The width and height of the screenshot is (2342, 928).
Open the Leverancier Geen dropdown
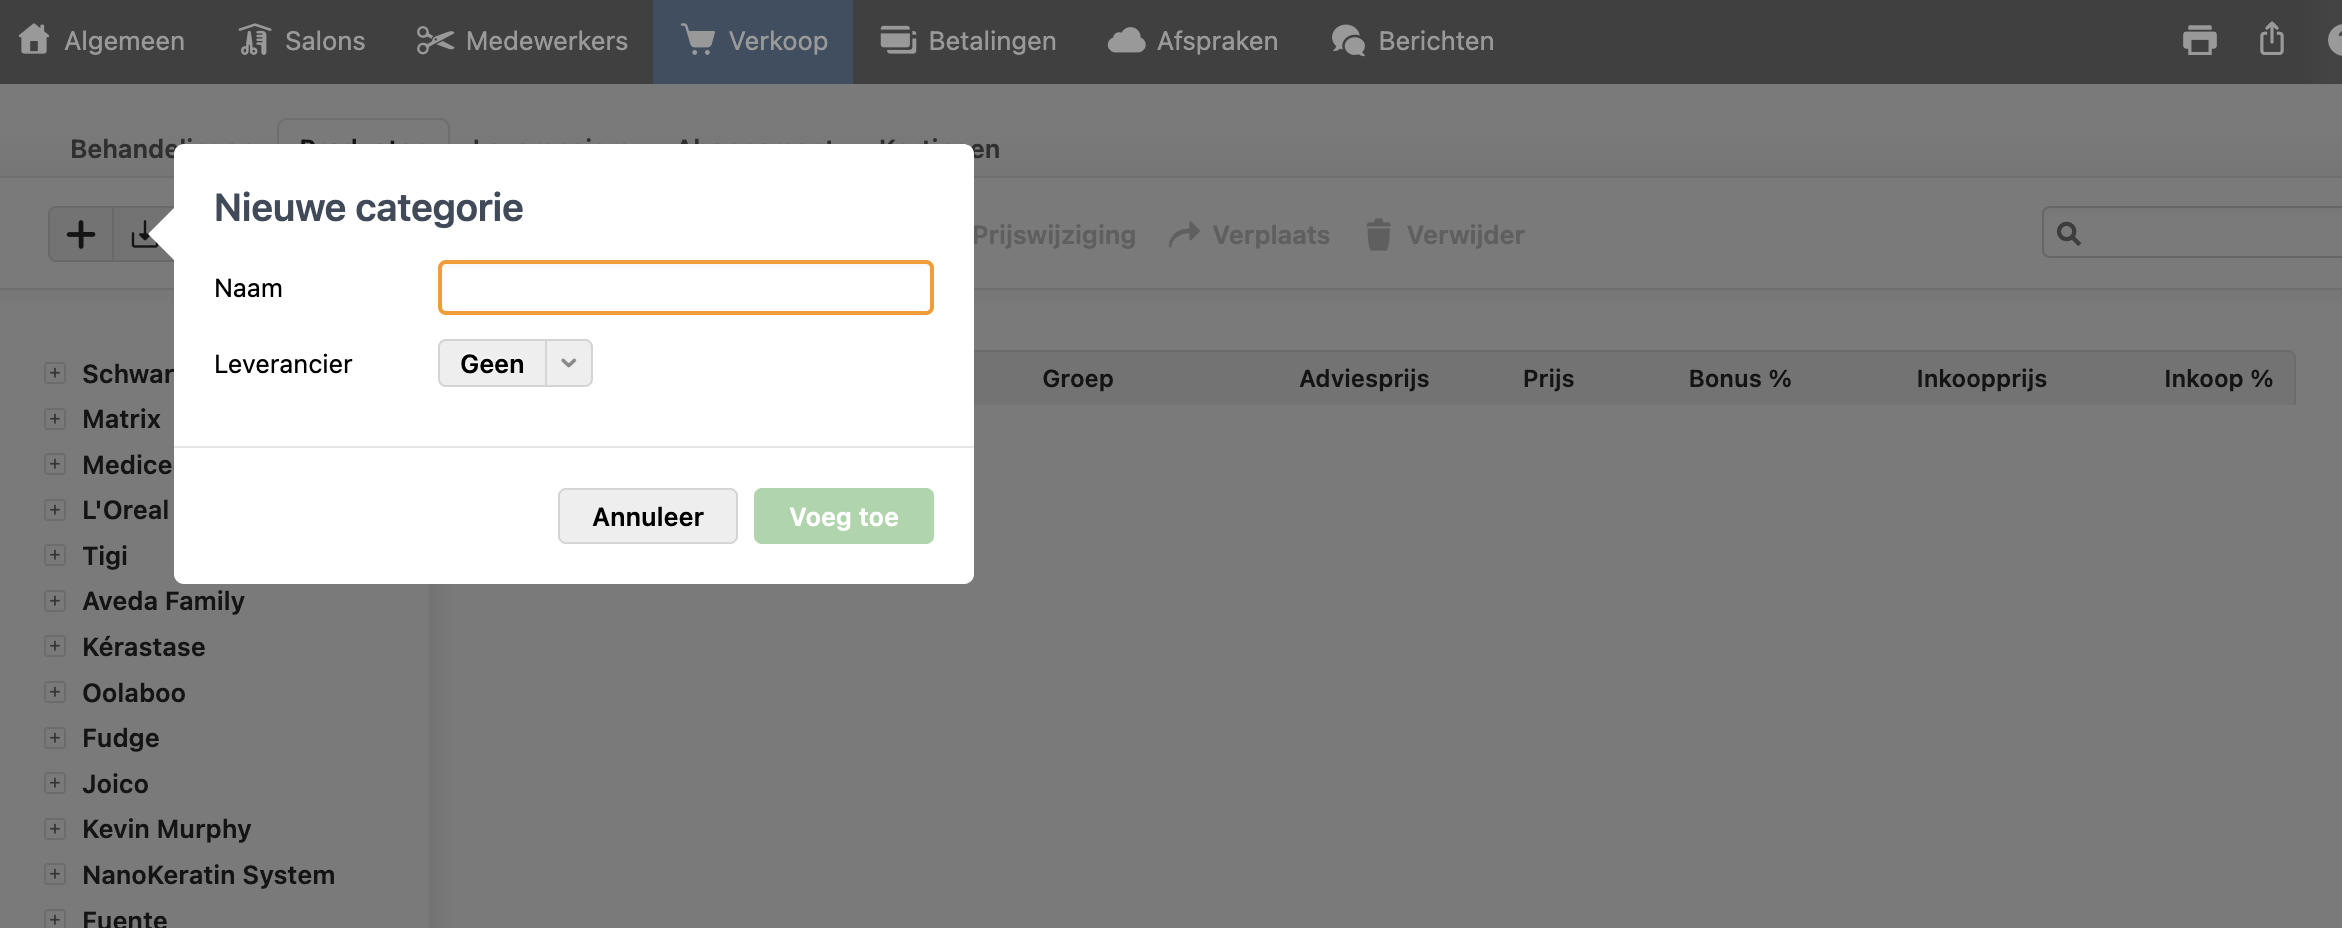click(515, 363)
